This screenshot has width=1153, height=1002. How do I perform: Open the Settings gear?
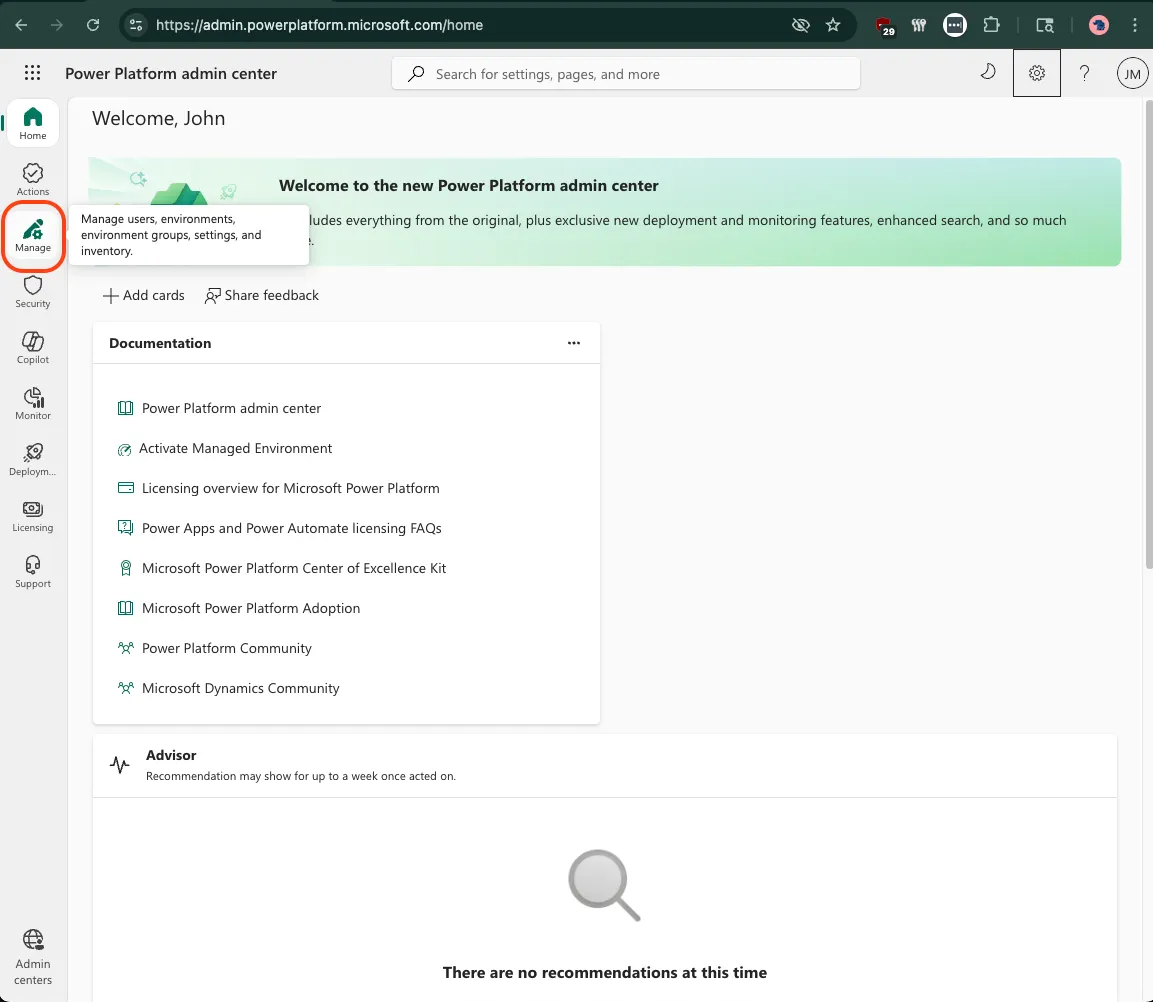(1036, 72)
